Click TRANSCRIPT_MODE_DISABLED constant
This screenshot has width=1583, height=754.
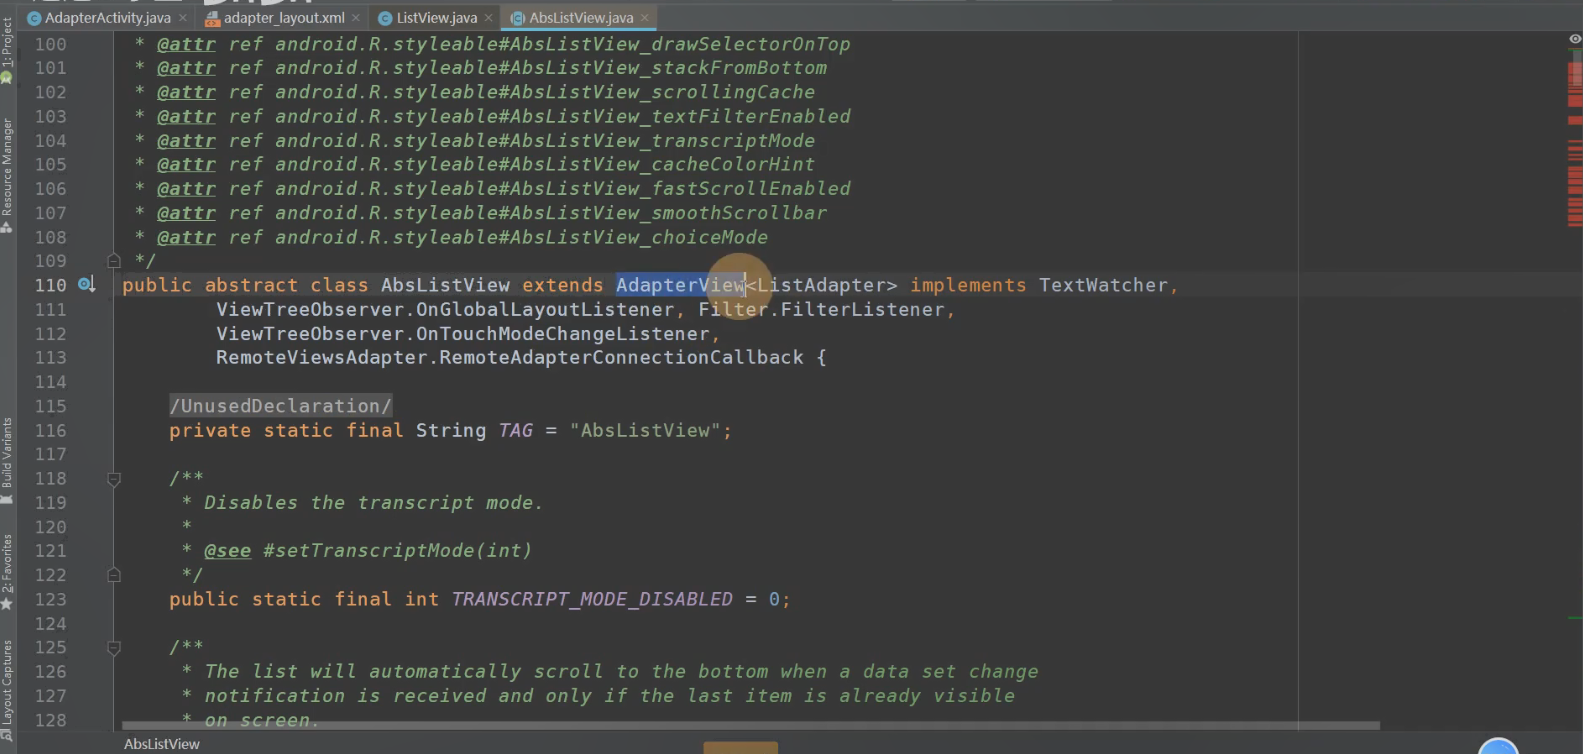pos(592,599)
